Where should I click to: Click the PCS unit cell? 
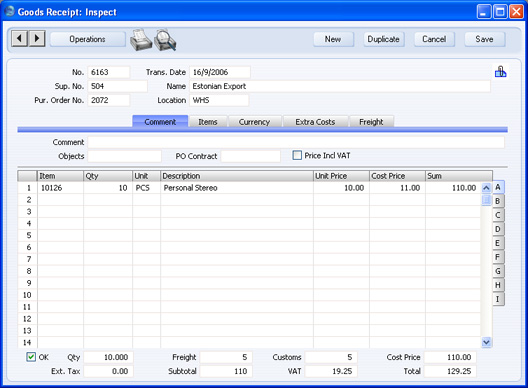146,188
